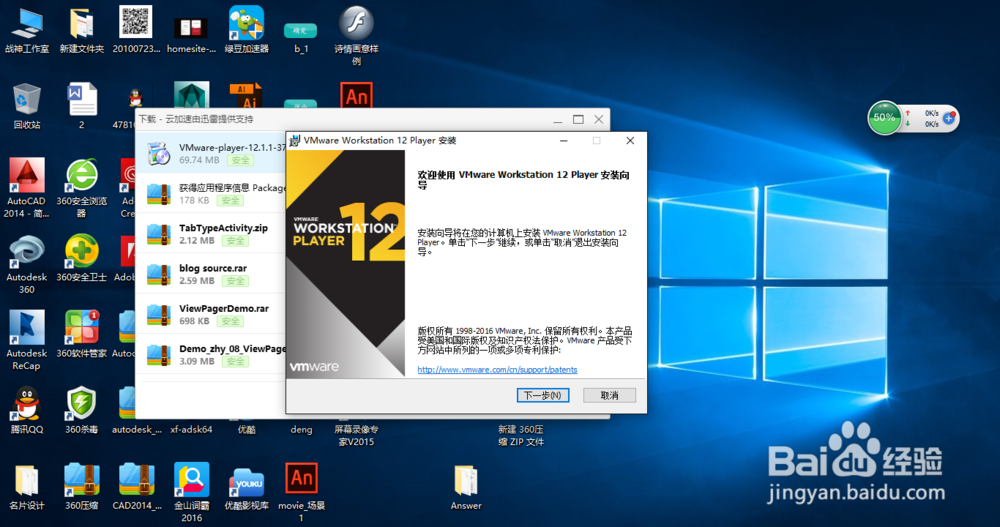1000x527 pixels.
Task: Click the blue plus on speed widget
Action: point(948,118)
